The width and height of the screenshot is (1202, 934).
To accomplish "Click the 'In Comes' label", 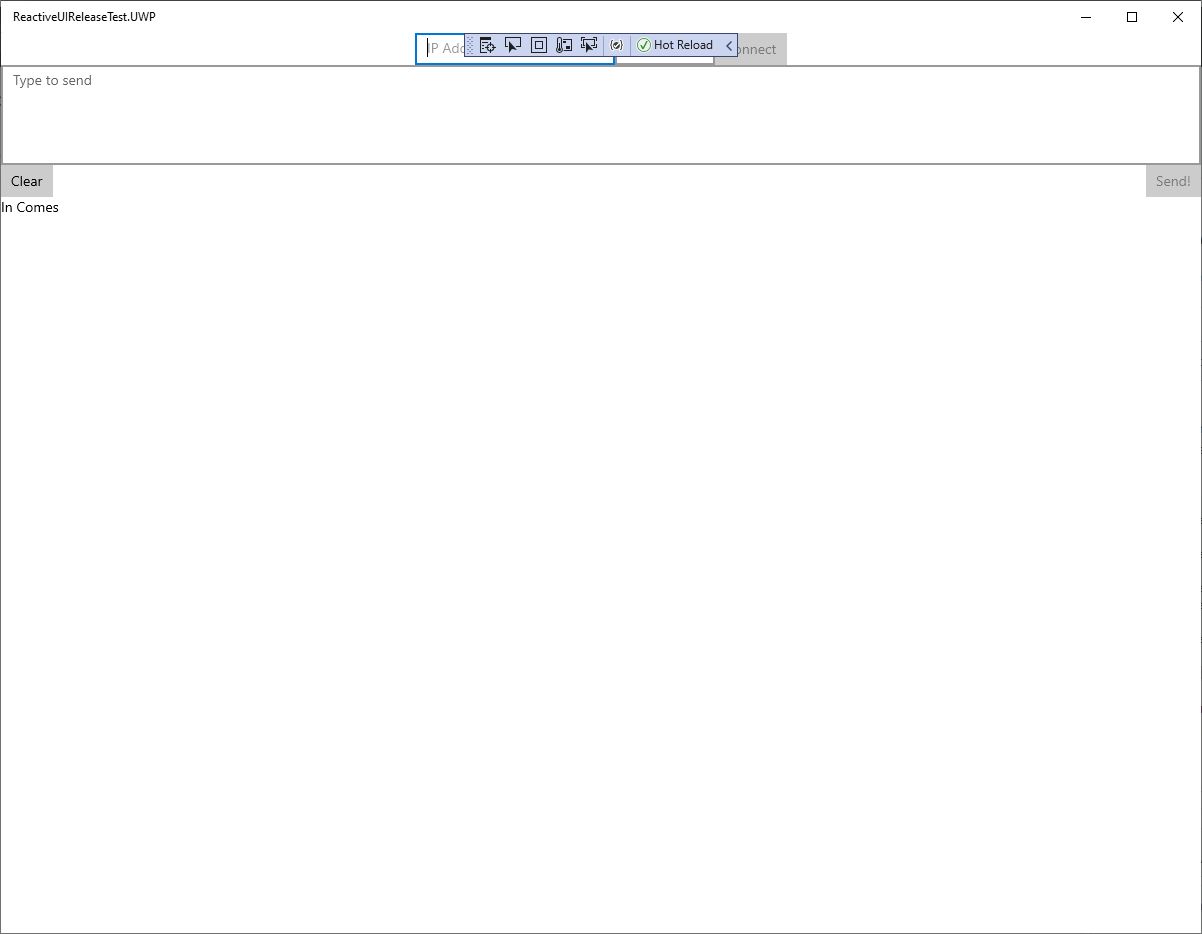I will [30, 207].
